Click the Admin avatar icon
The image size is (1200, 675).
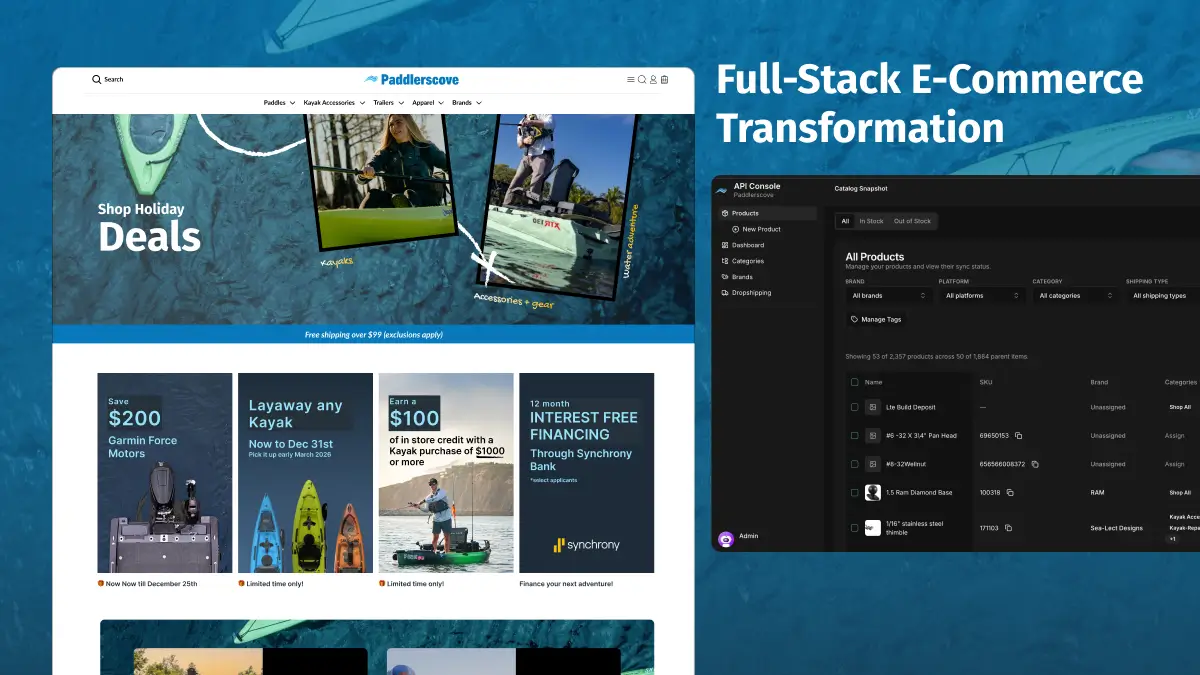pos(726,538)
